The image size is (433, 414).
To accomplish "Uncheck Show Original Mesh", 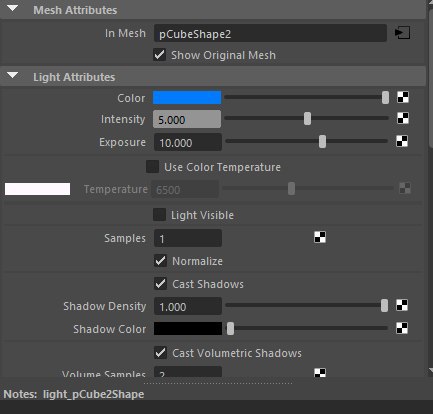I will [x=160, y=54].
